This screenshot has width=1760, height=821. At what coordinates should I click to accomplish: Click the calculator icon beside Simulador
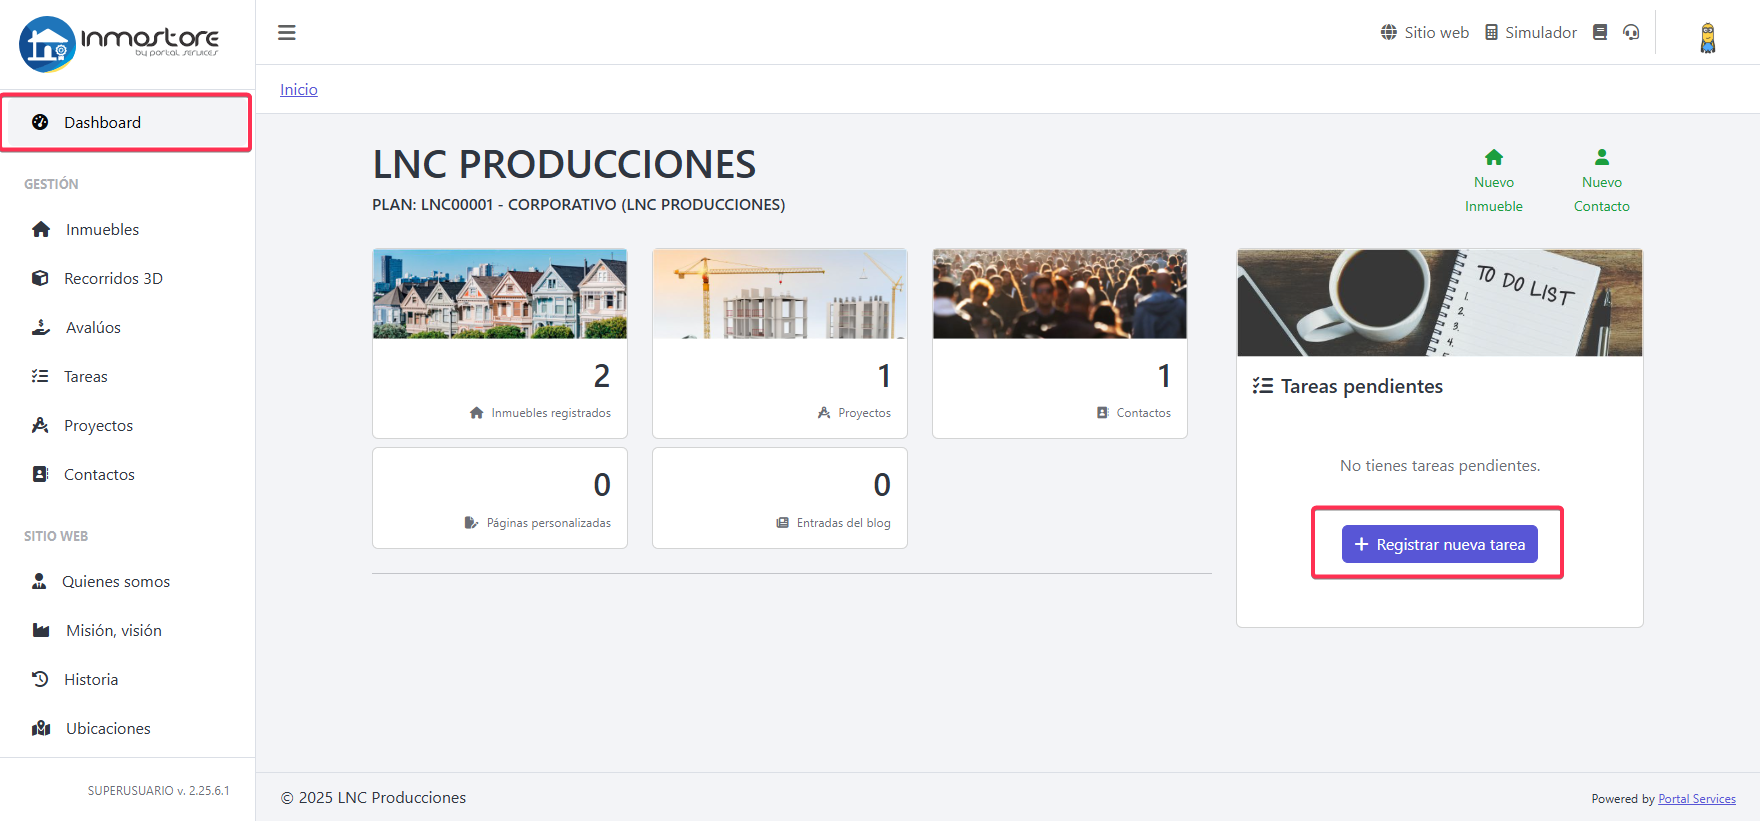(1491, 32)
